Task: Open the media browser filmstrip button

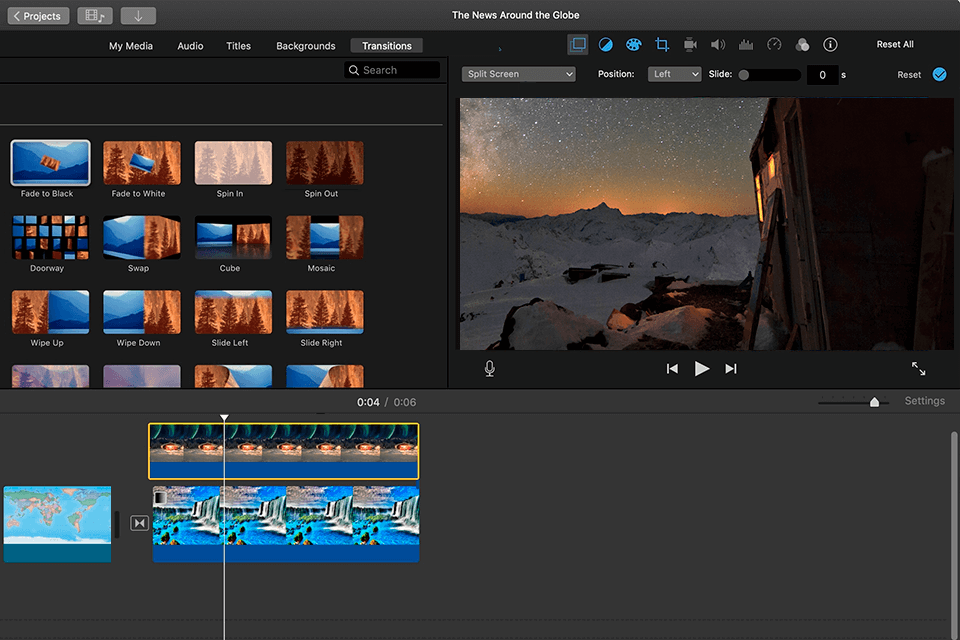Action: click(x=95, y=16)
